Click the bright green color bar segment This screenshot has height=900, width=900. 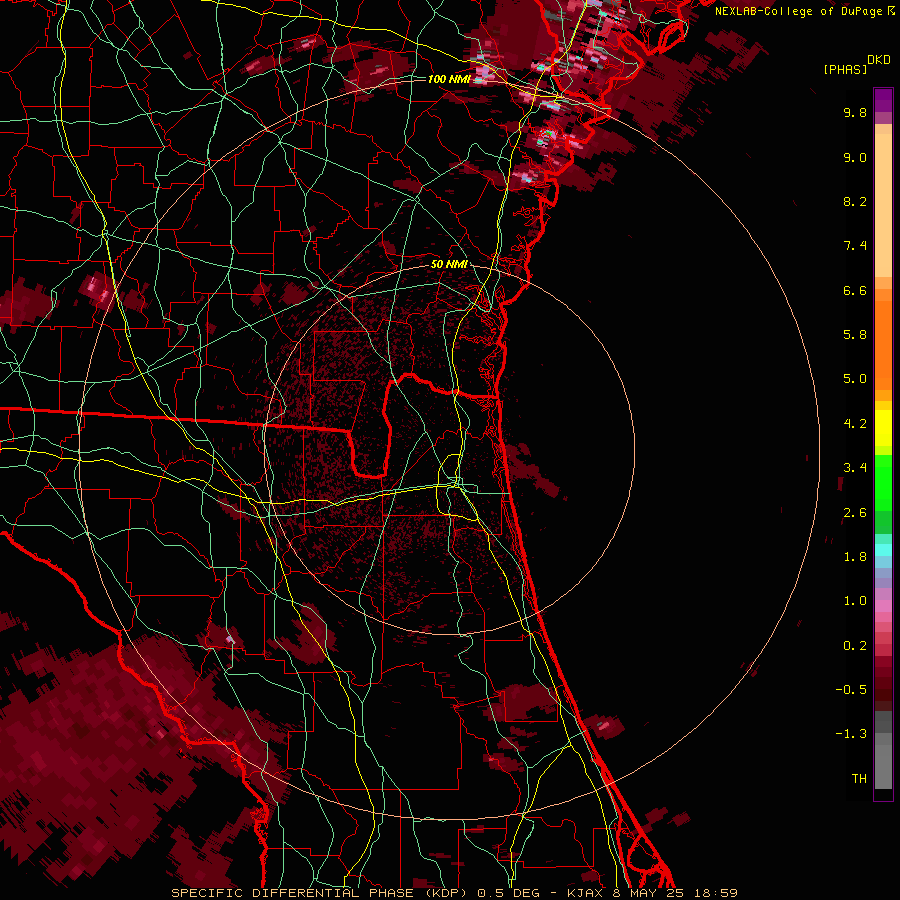point(883,483)
